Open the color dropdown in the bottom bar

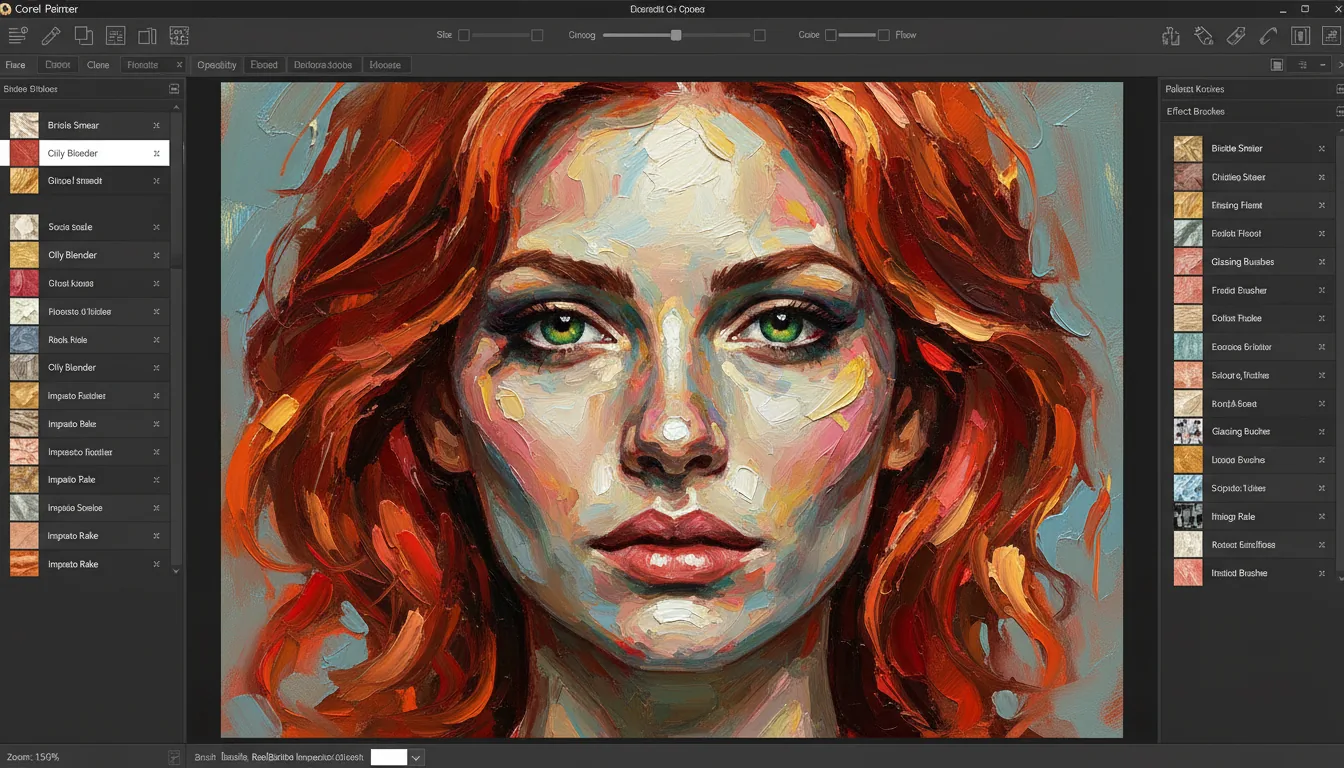(414, 757)
